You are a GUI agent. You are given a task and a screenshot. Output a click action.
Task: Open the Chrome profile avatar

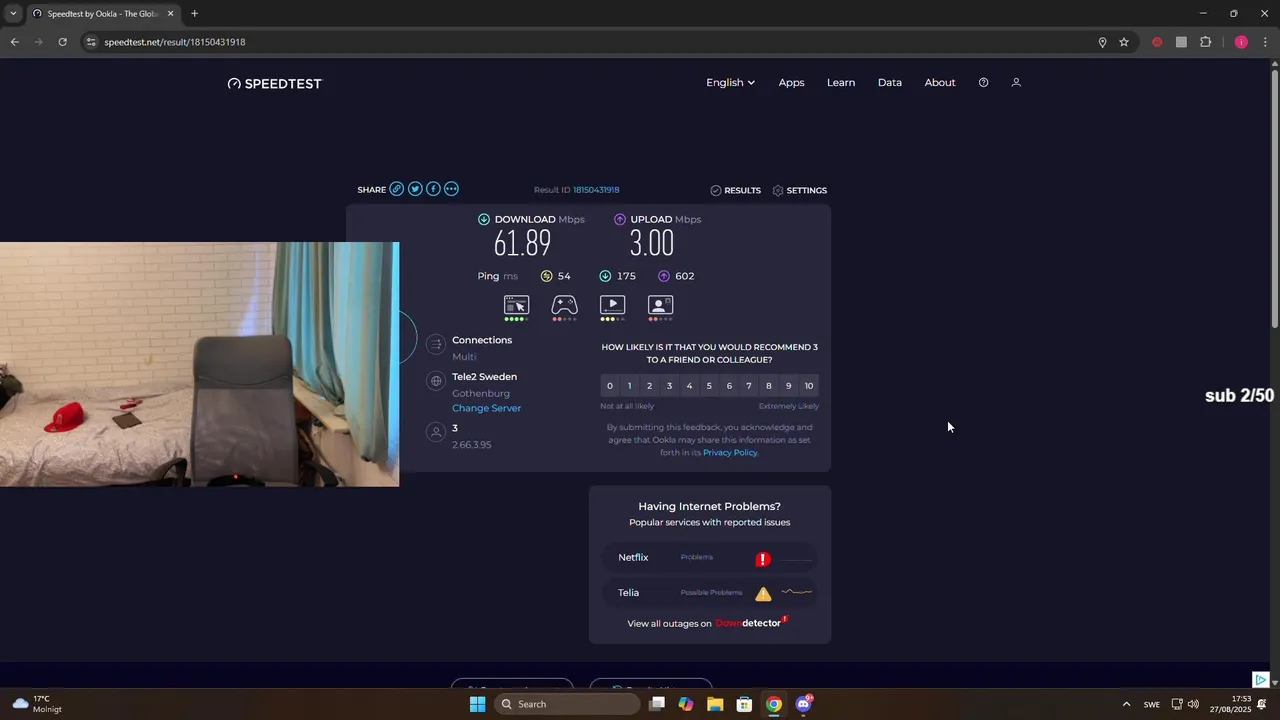(1241, 42)
